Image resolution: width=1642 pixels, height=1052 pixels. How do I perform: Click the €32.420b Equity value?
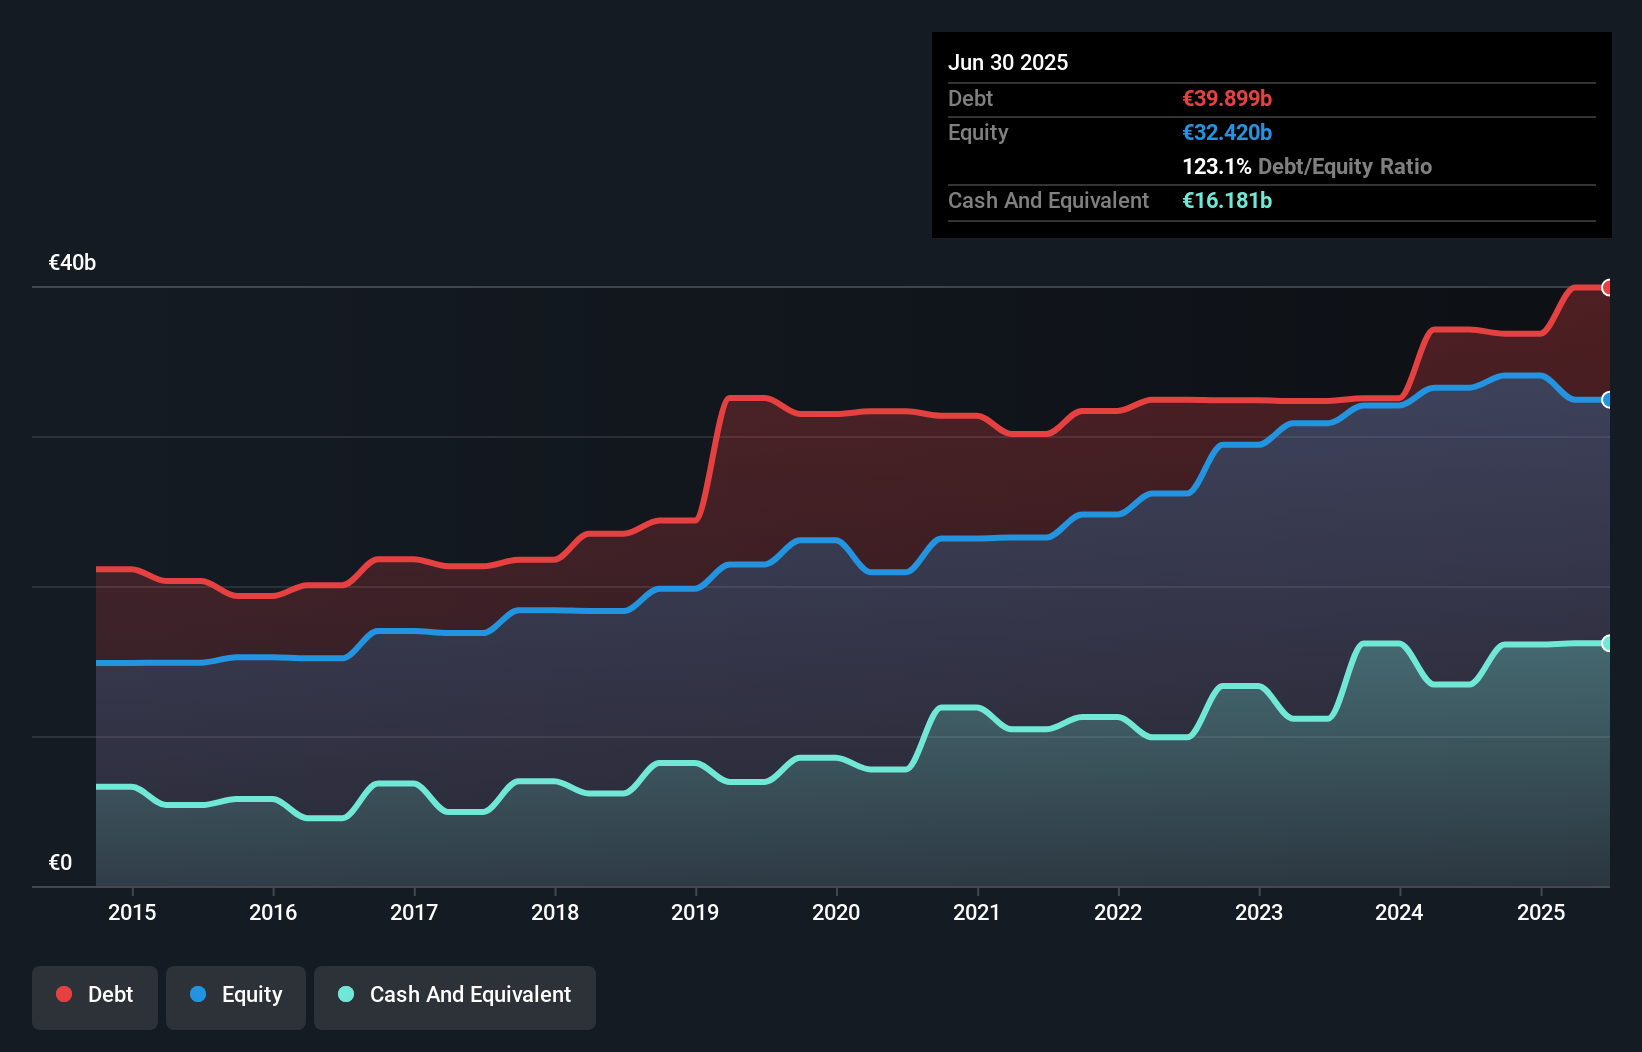[1226, 132]
